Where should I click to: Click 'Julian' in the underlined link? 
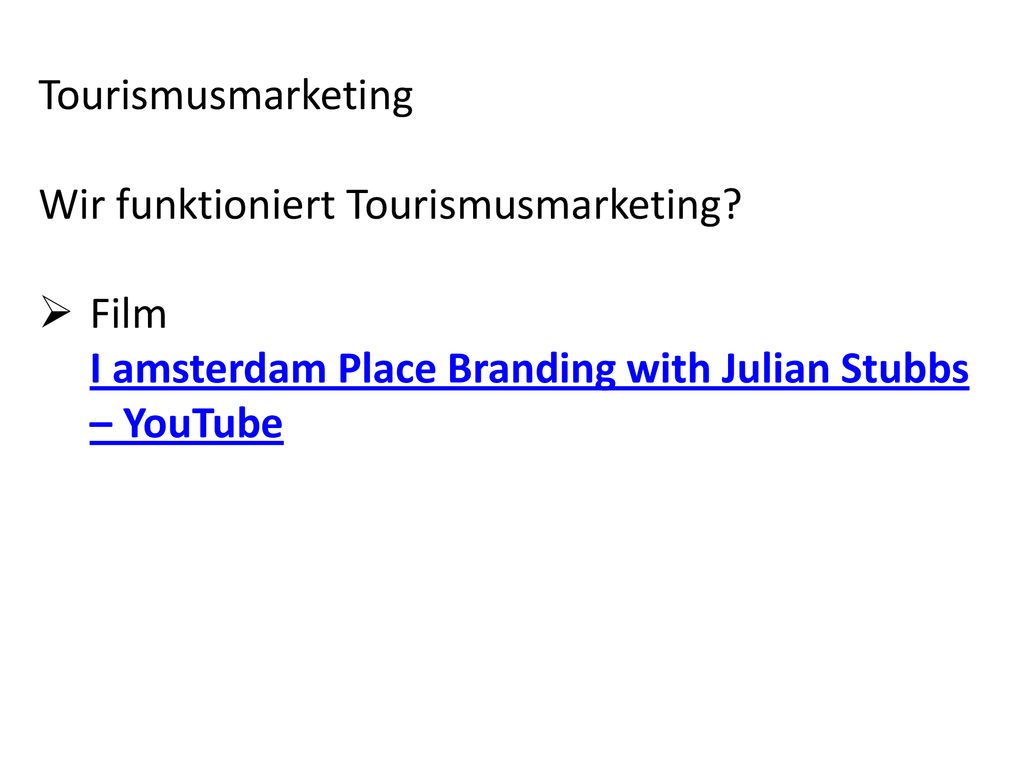pos(775,368)
